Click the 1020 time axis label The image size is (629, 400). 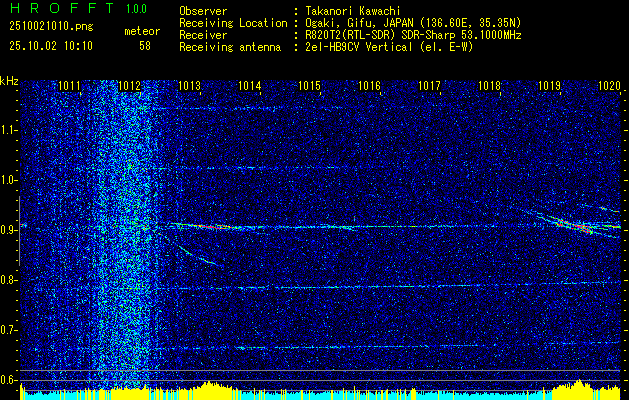(609, 85)
